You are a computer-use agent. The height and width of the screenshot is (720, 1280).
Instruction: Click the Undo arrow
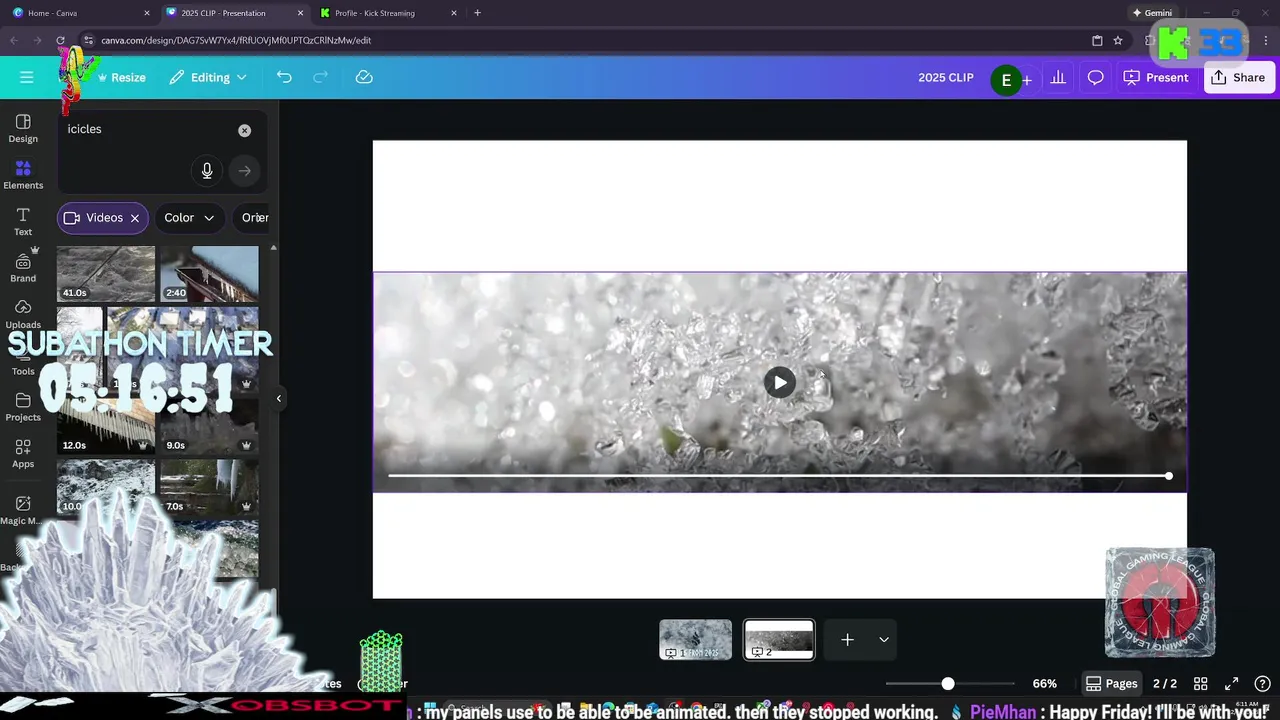[284, 77]
